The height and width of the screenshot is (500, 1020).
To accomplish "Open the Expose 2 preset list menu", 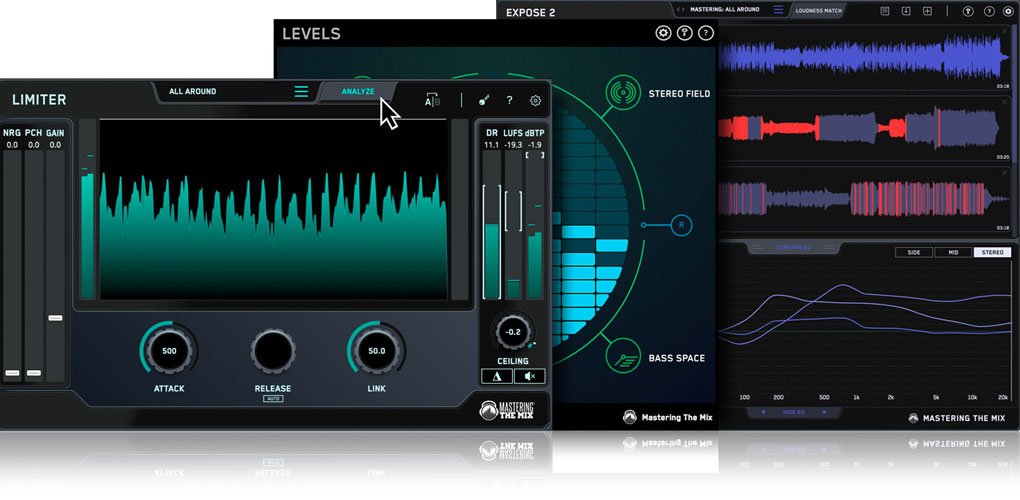I will 777,10.
